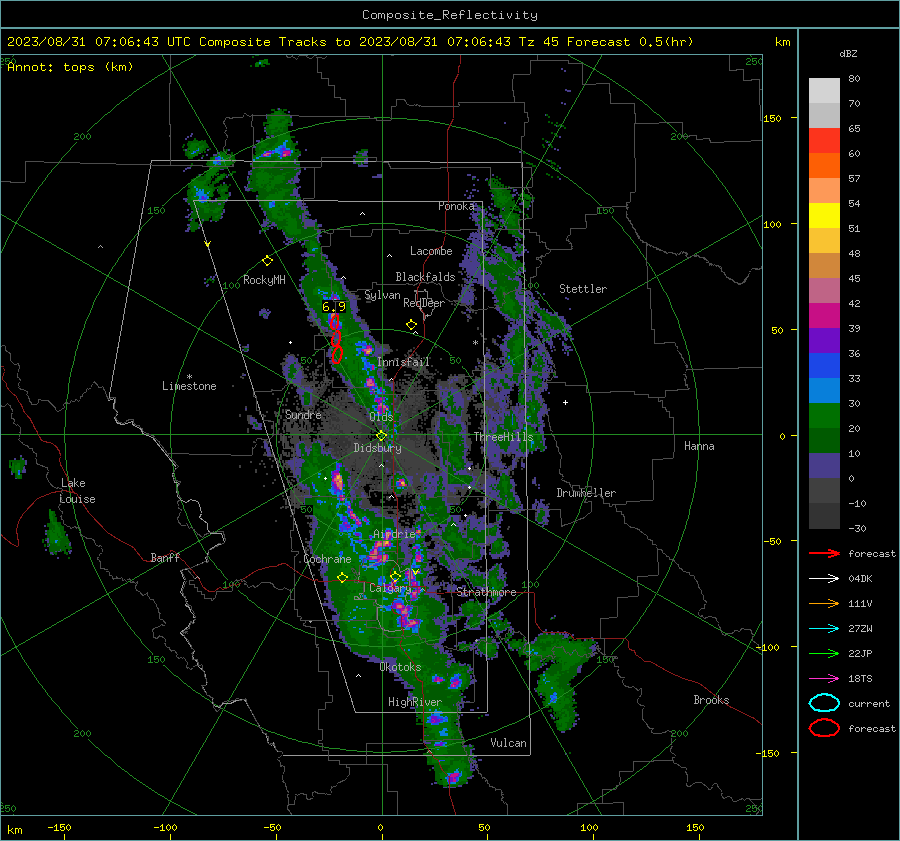Click the Brooks city label

coord(711,700)
